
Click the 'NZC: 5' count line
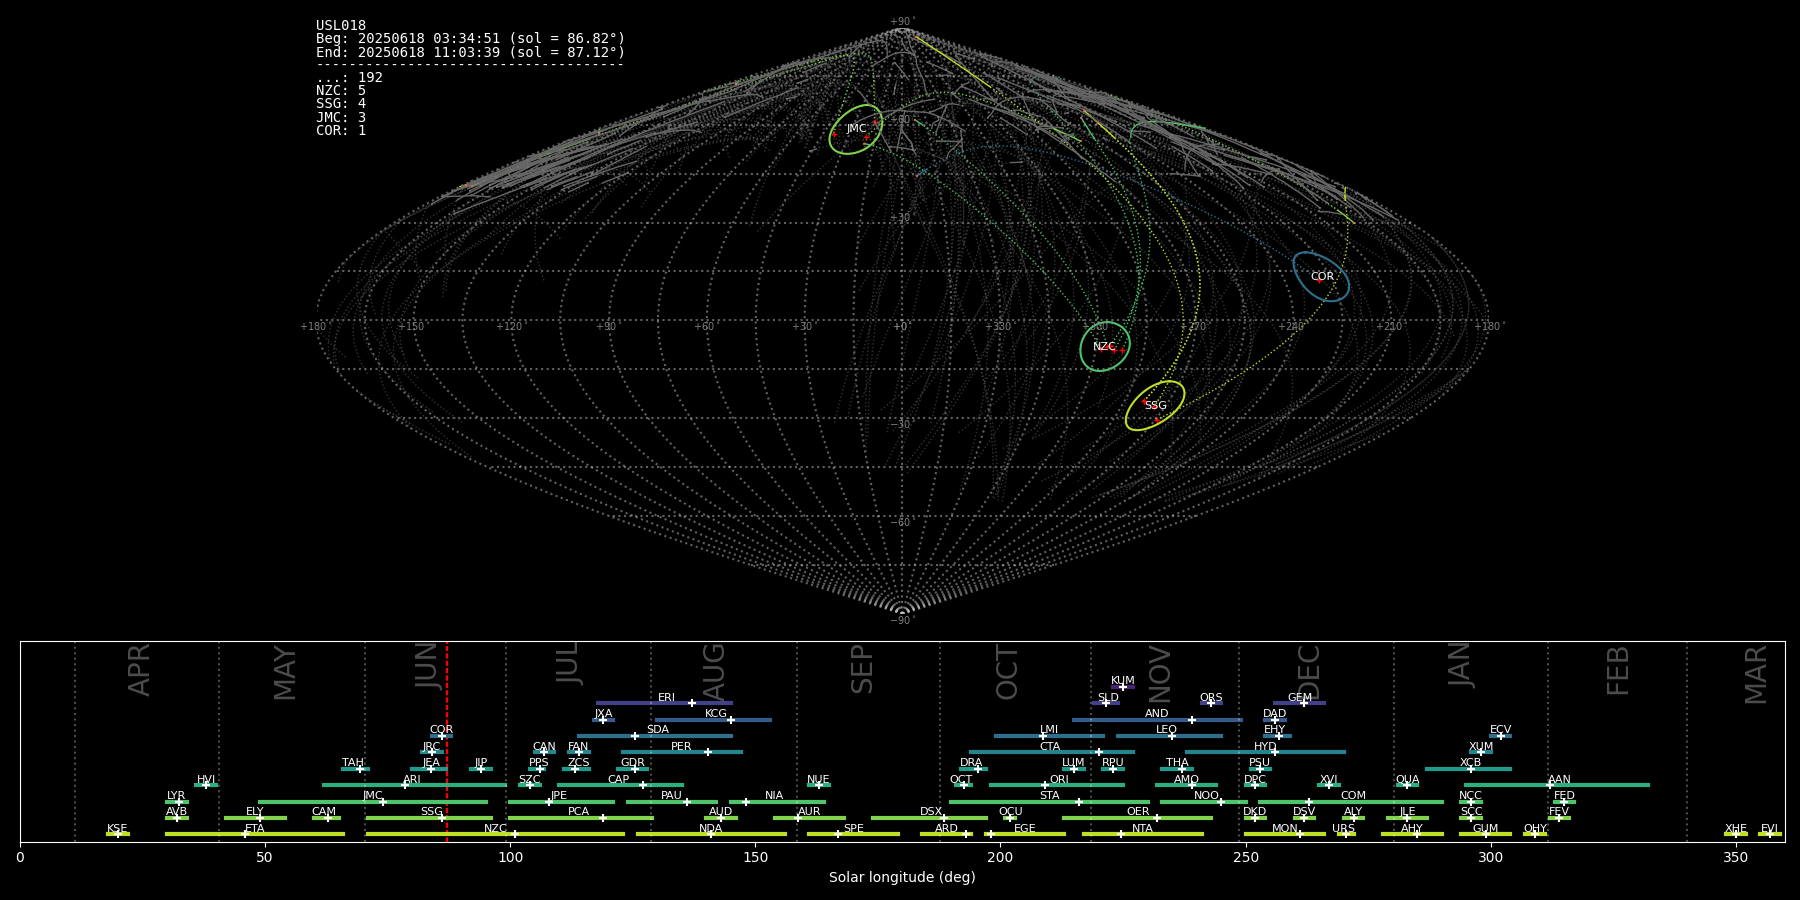point(341,91)
